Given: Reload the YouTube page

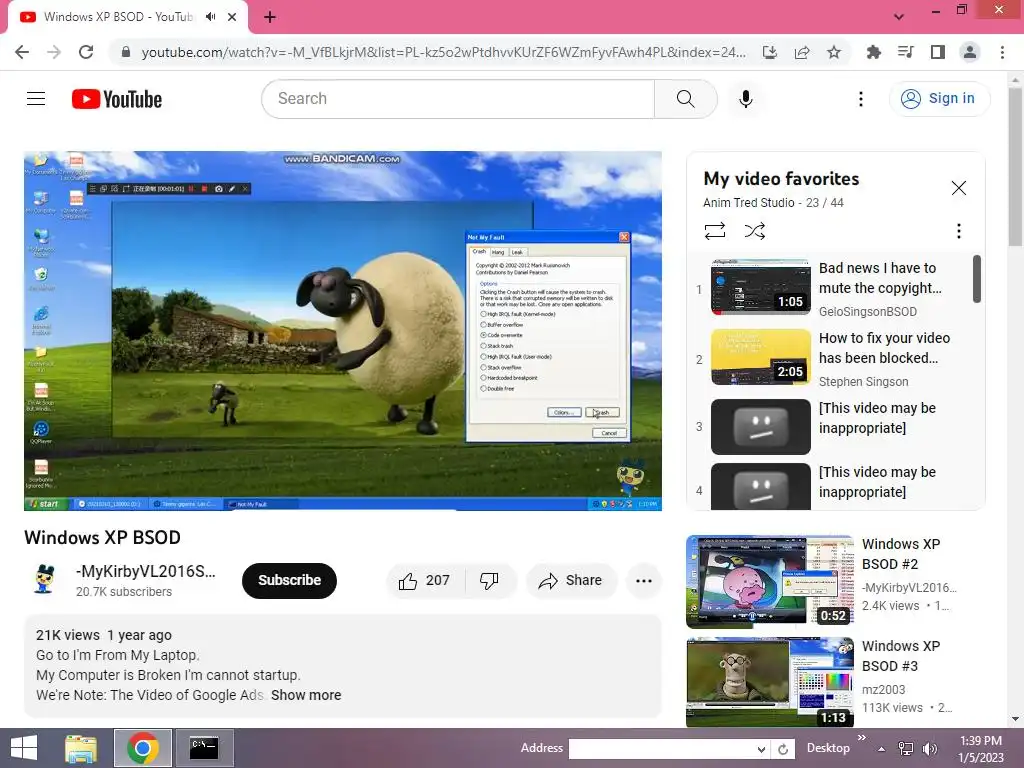Looking at the screenshot, I should pyautogui.click(x=86, y=52).
